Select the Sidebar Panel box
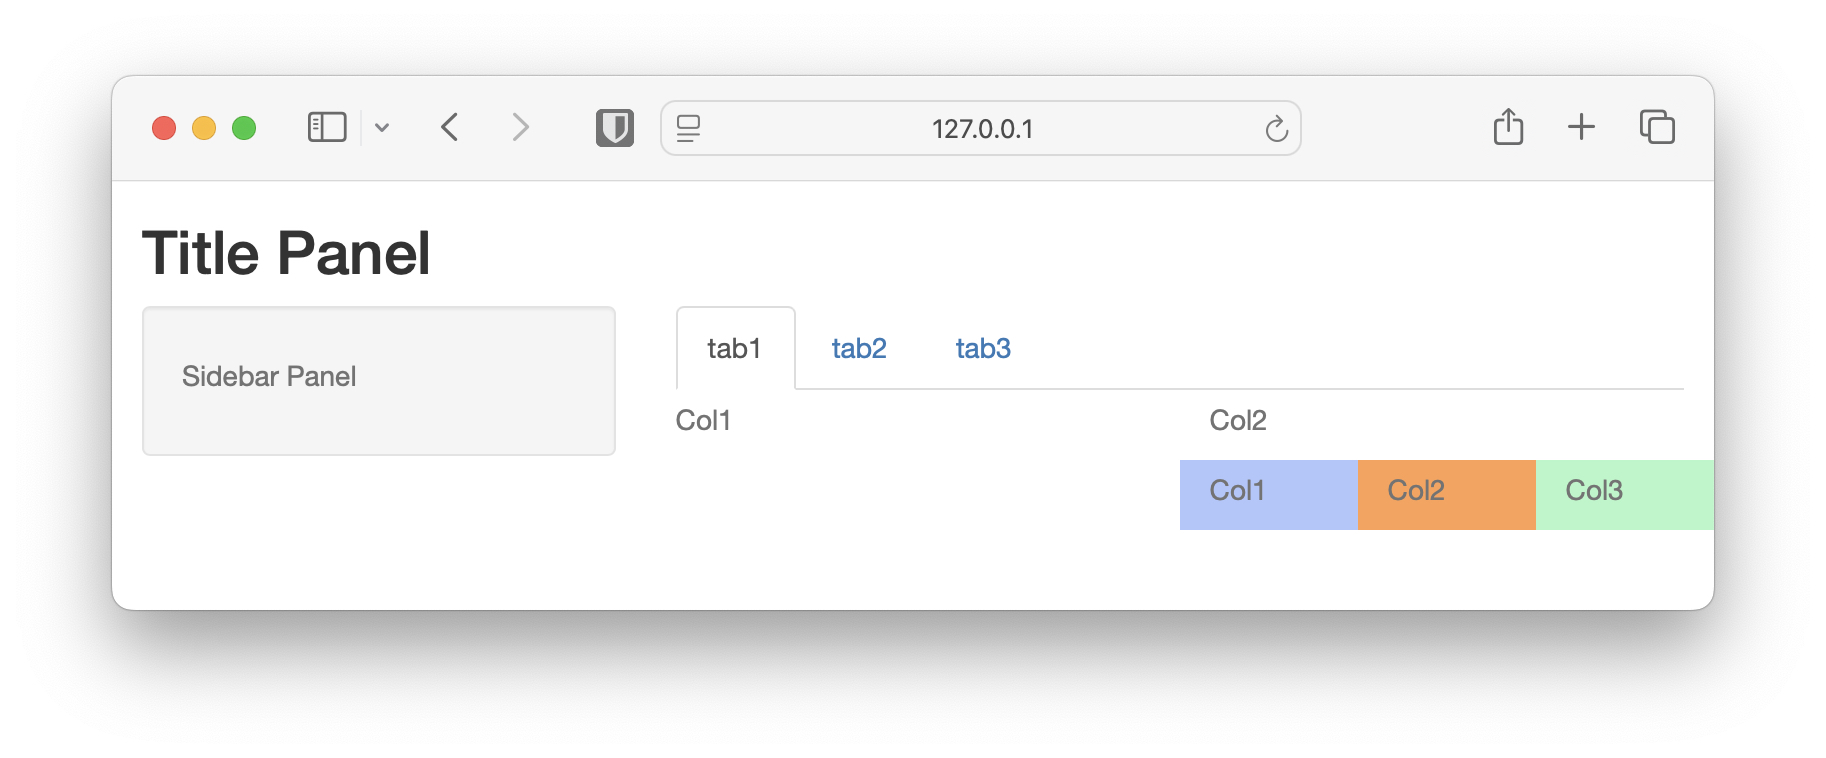 coord(379,381)
